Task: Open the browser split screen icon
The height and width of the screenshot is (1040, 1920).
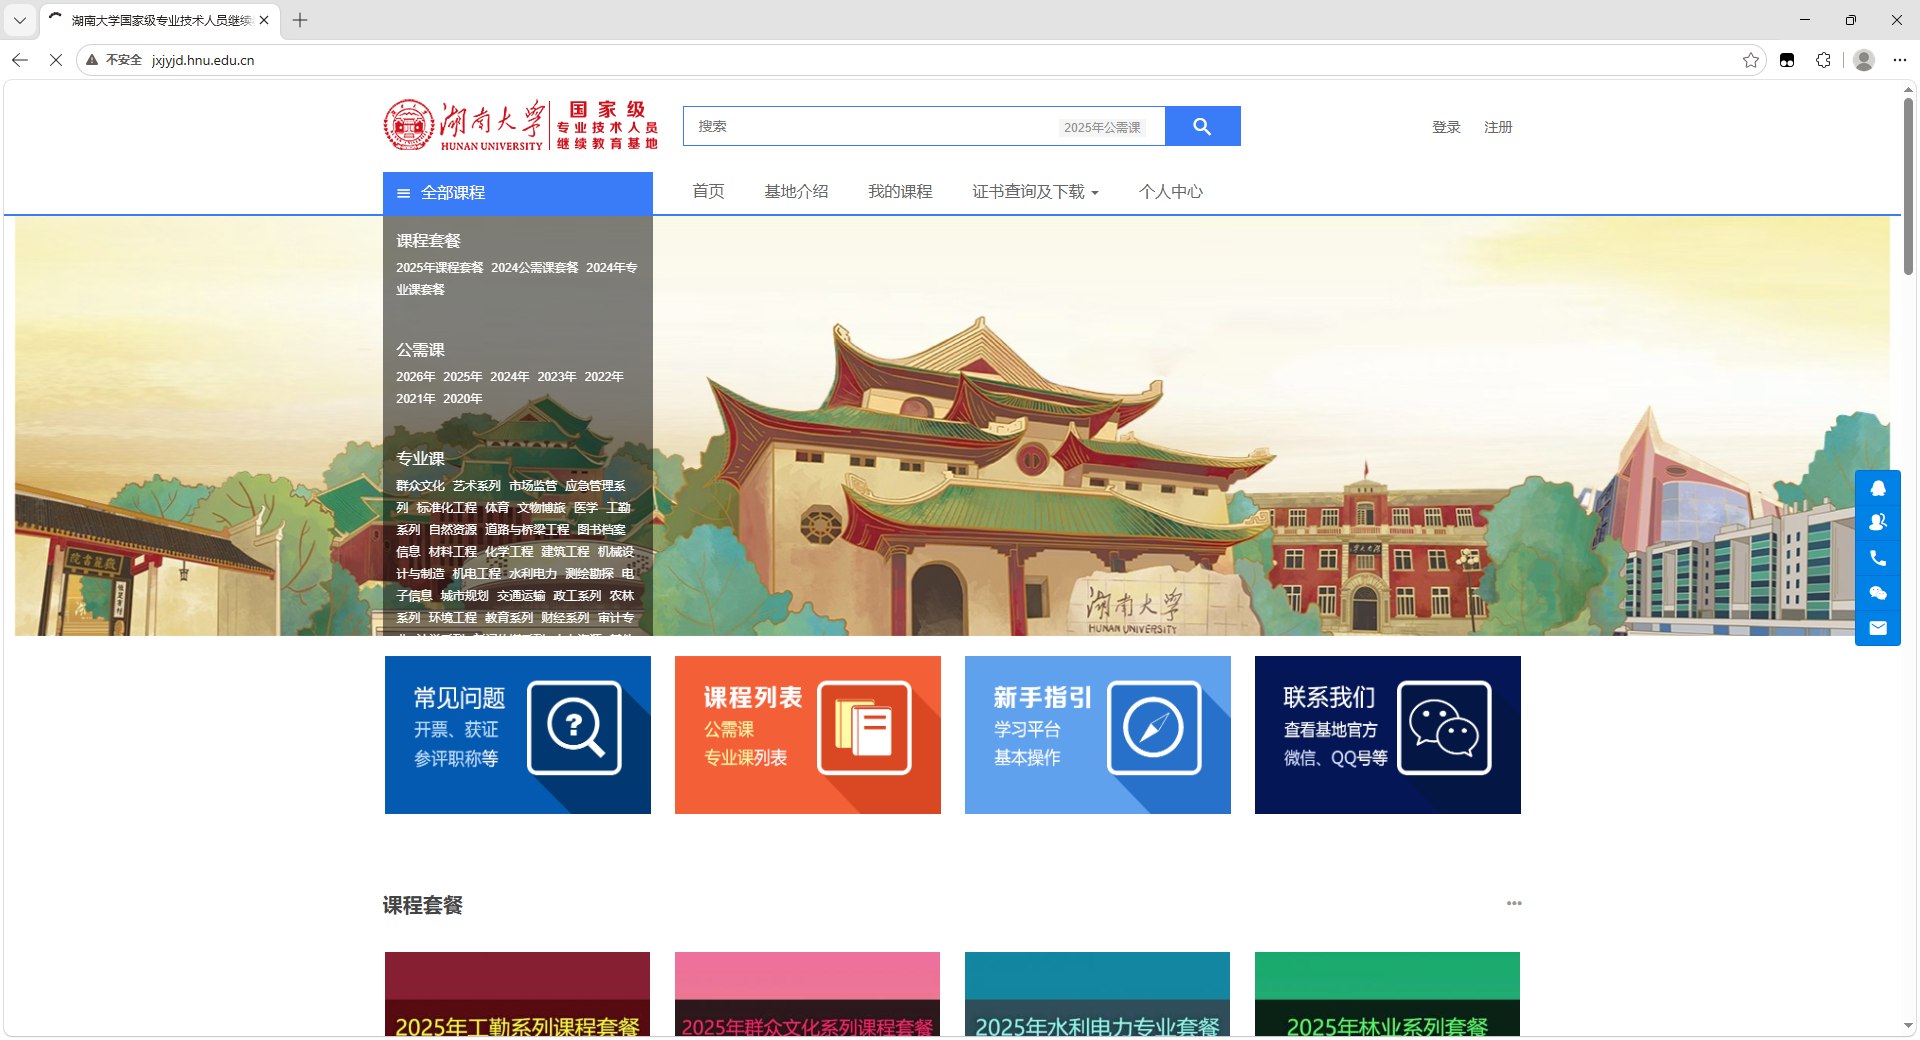Action: coord(1787,60)
